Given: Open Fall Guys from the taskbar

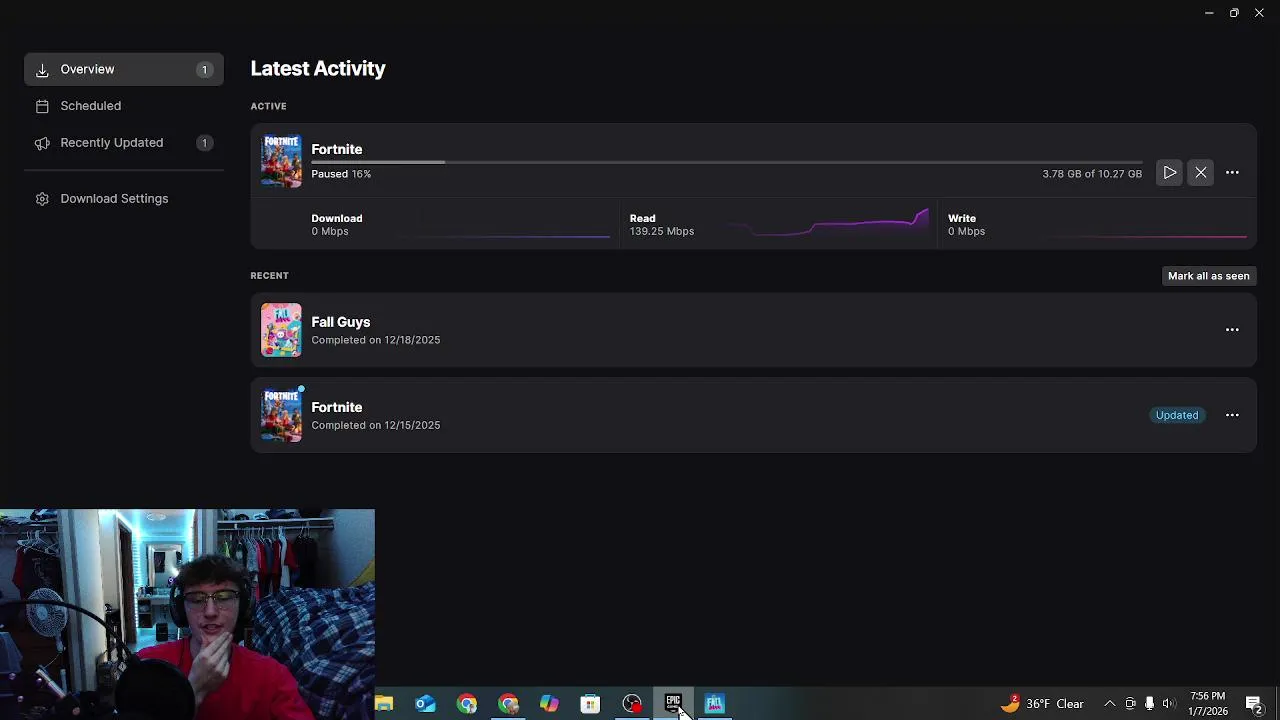Looking at the screenshot, I should (x=714, y=704).
